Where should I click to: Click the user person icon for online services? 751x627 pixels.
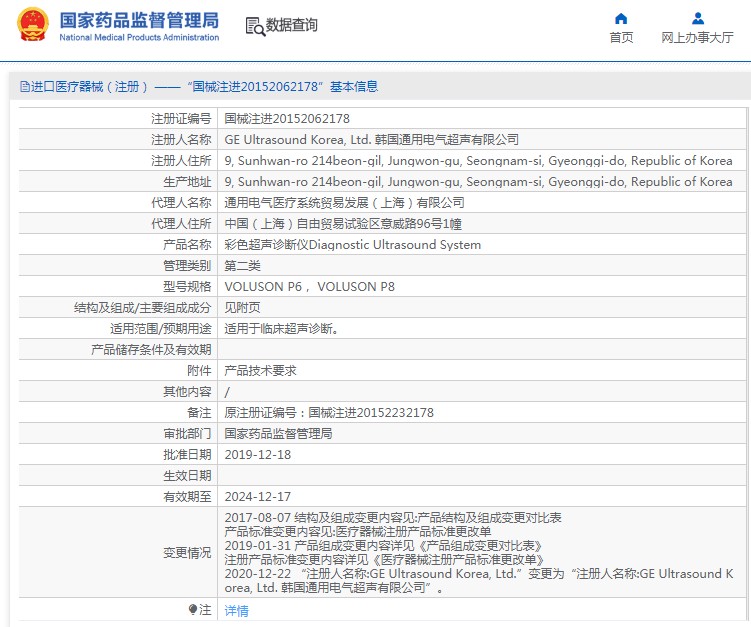point(698,19)
